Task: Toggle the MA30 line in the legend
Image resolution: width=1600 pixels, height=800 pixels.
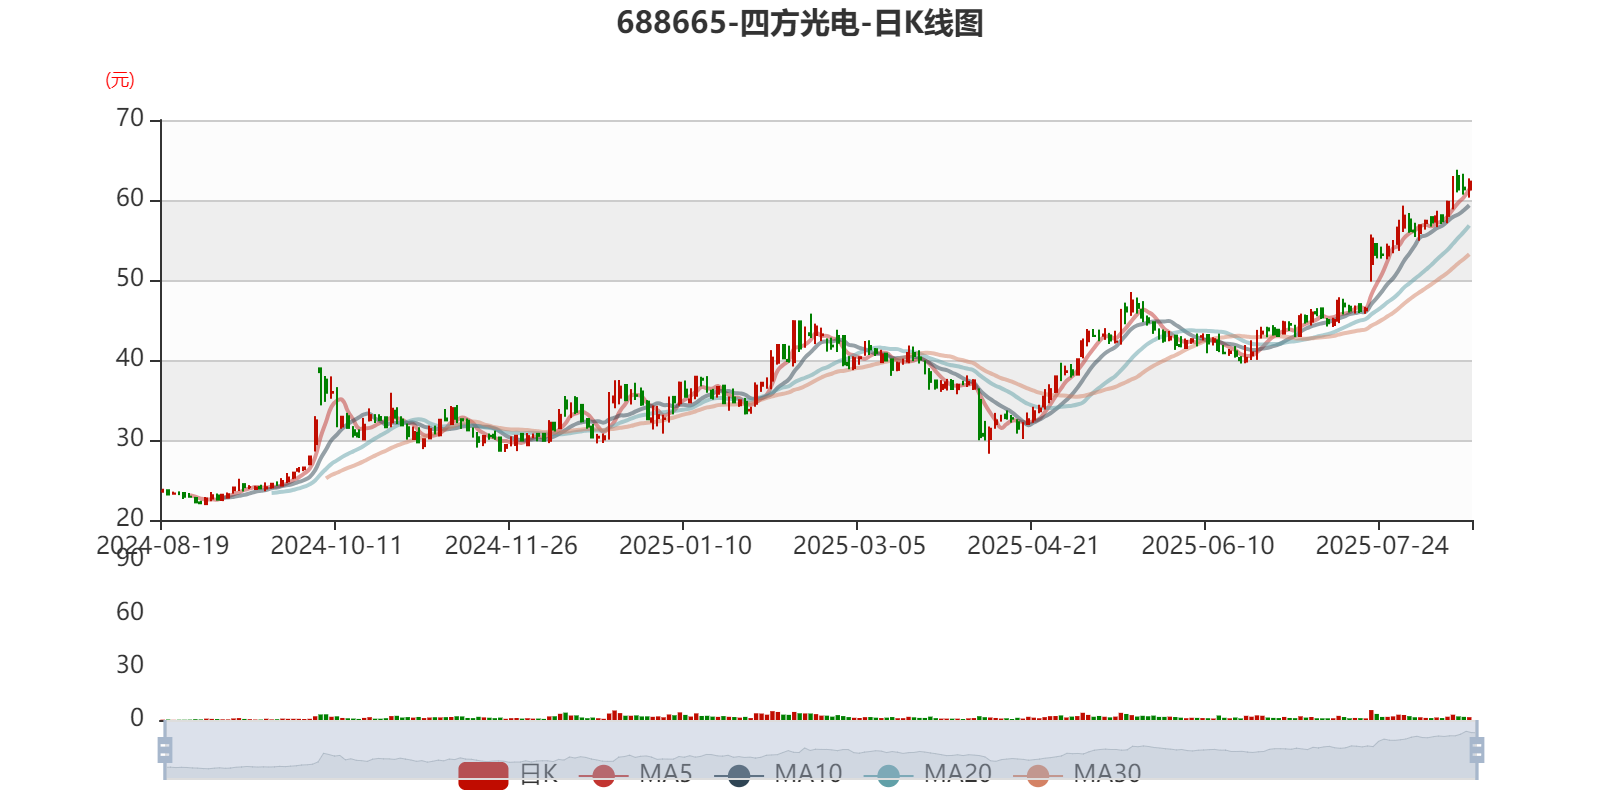Action: tap(1077, 774)
